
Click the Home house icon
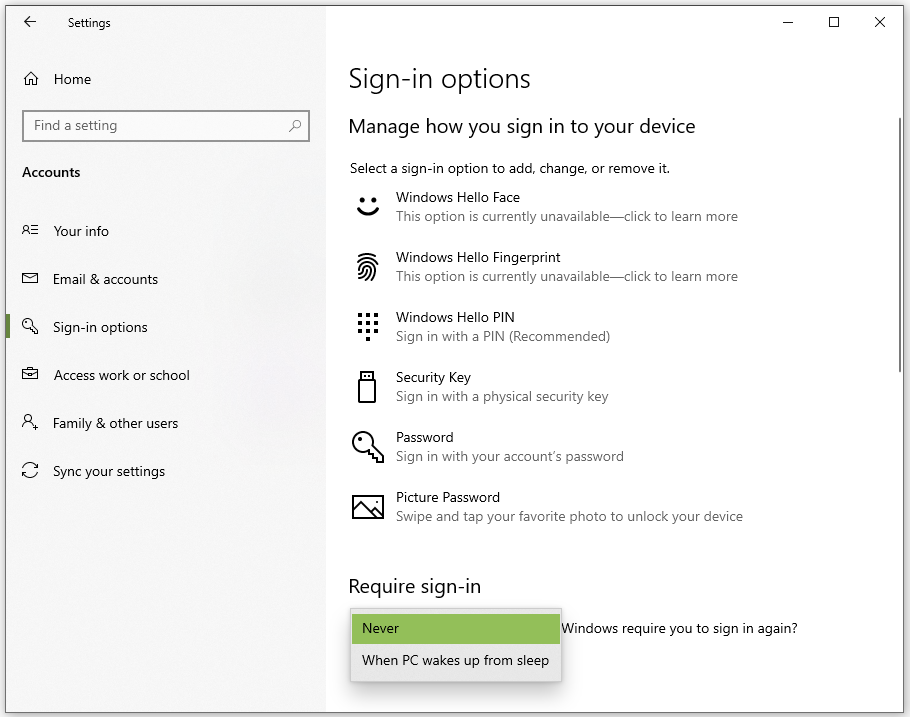click(x=31, y=79)
